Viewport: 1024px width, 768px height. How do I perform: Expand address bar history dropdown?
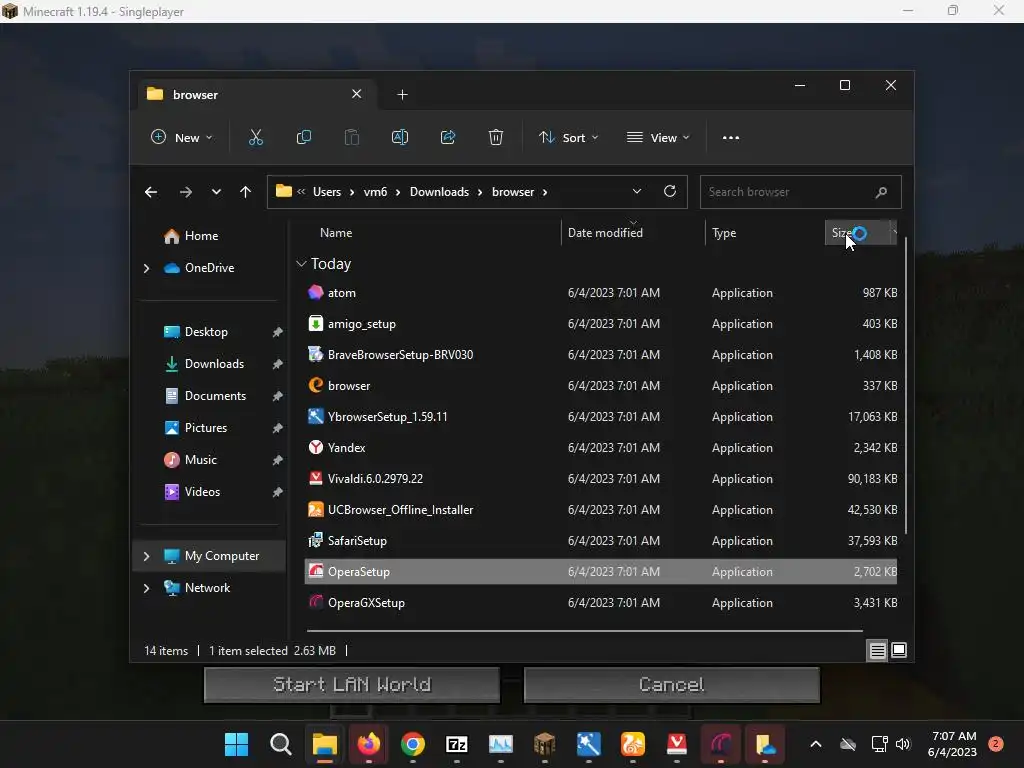[637, 191]
